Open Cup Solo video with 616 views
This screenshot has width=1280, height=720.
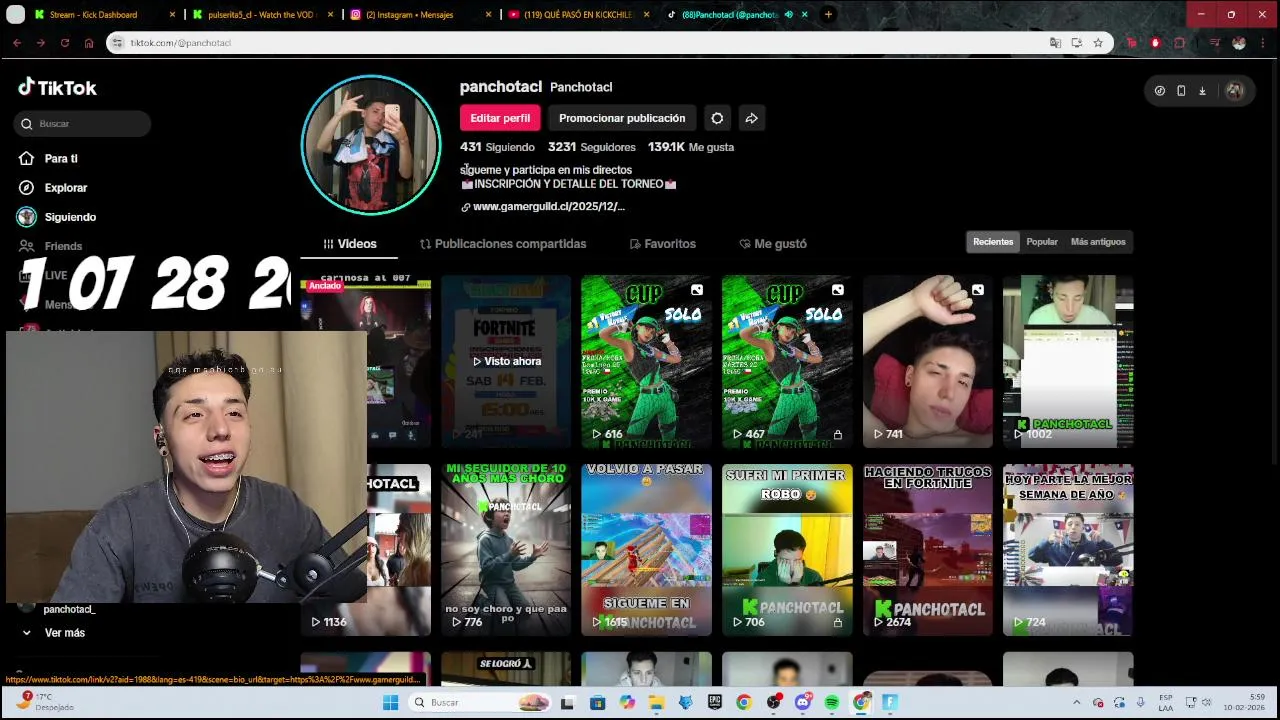646,361
